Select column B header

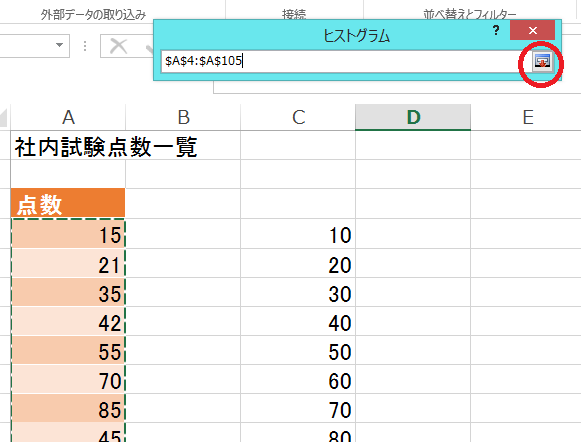pyautogui.click(x=183, y=117)
